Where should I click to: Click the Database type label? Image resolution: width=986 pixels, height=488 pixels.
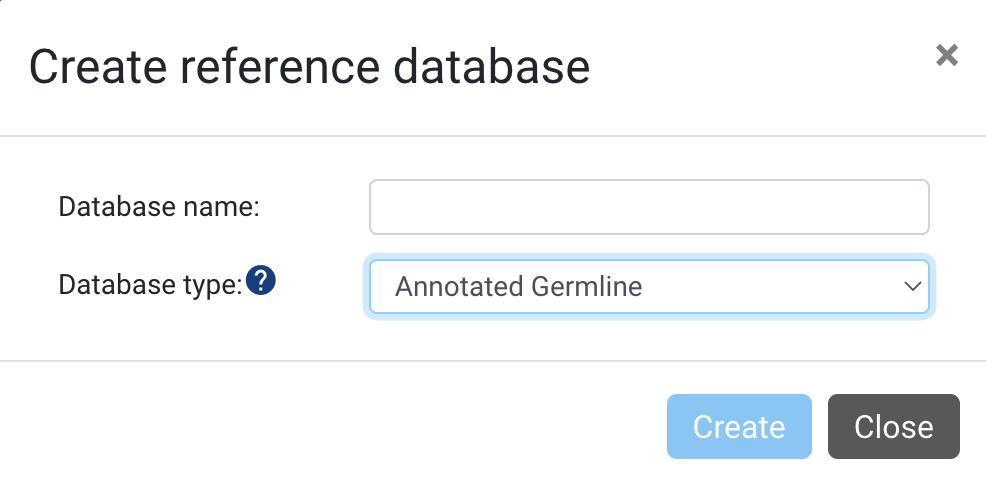(x=150, y=285)
